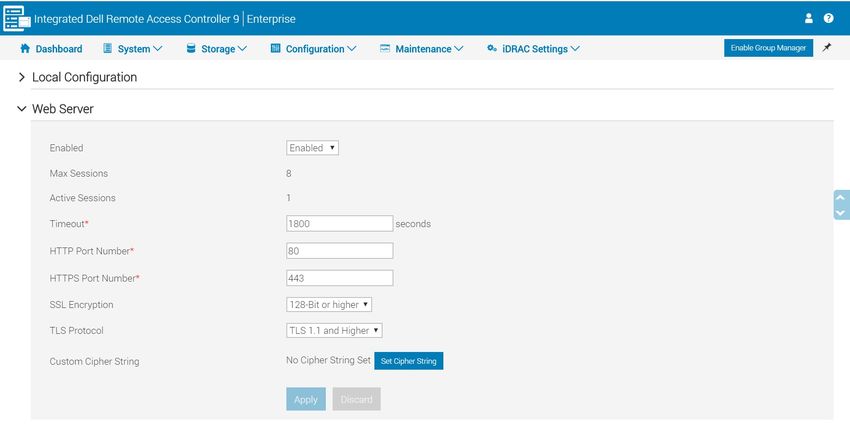Image resolution: width=850 pixels, height=436 pixels.
Task: Click the Discard button
Action: click(356, 399)
